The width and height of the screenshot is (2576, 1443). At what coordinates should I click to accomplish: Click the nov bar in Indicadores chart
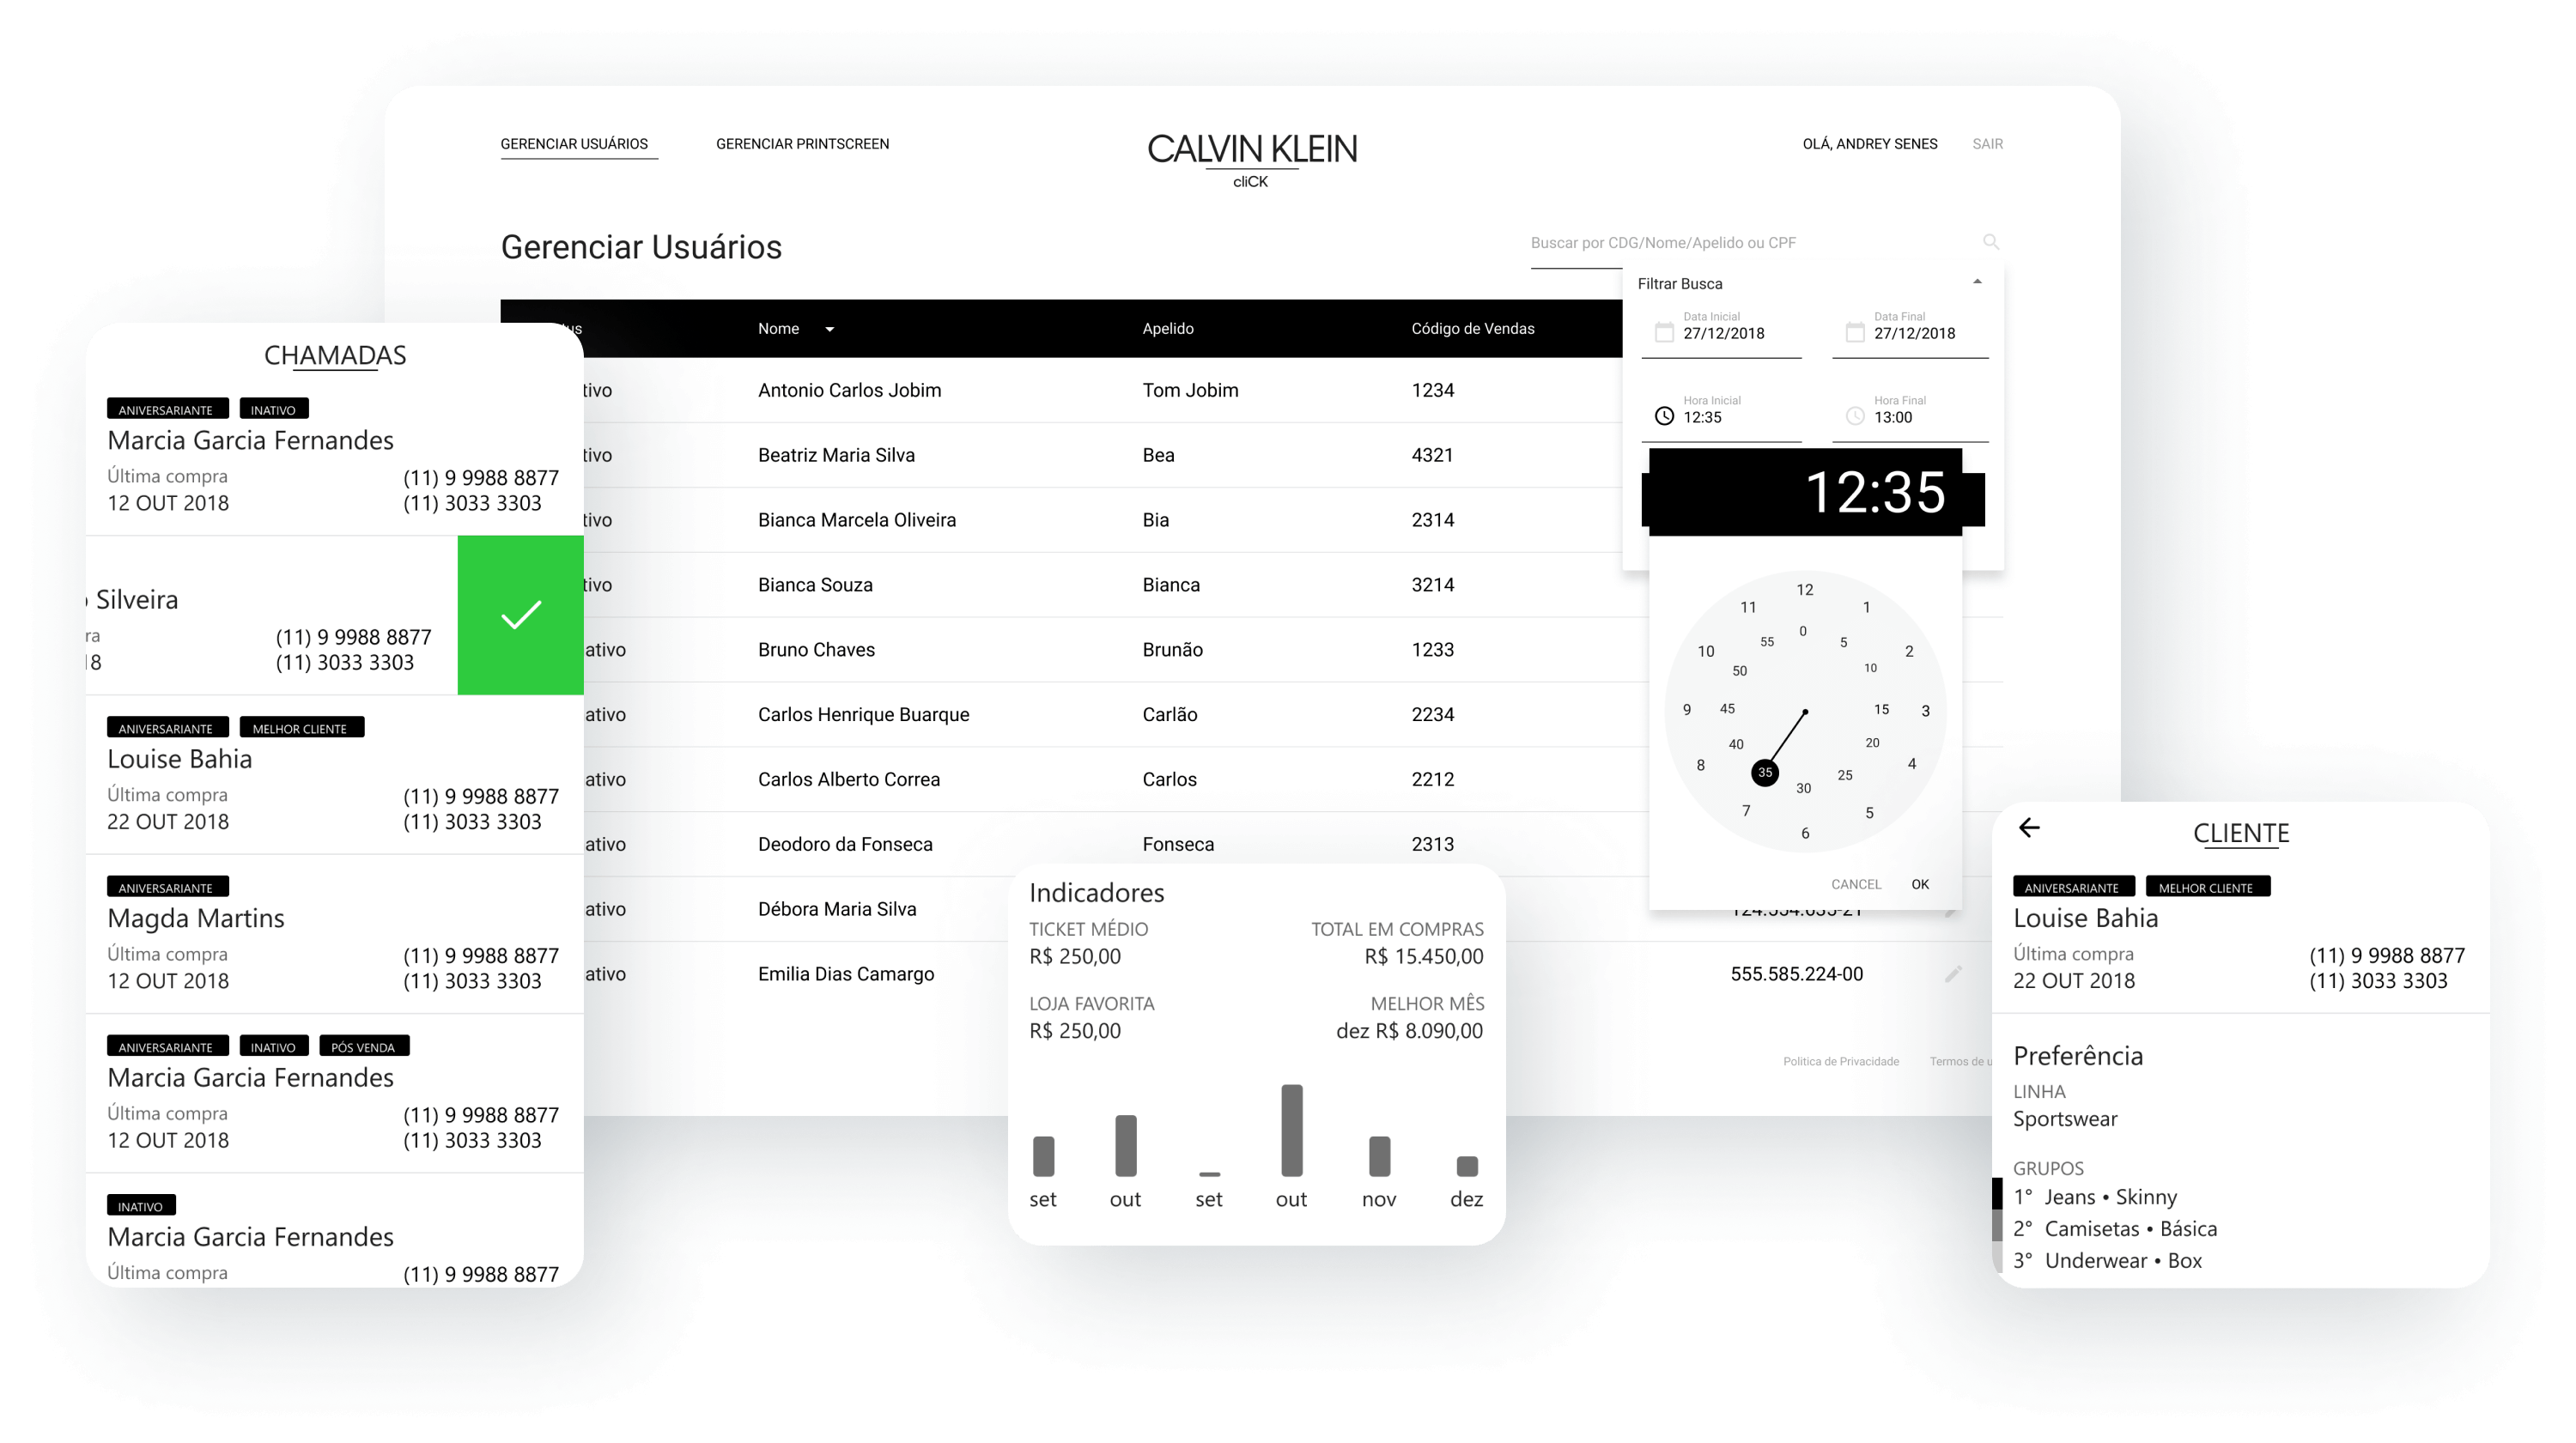pos(1379,1156)
